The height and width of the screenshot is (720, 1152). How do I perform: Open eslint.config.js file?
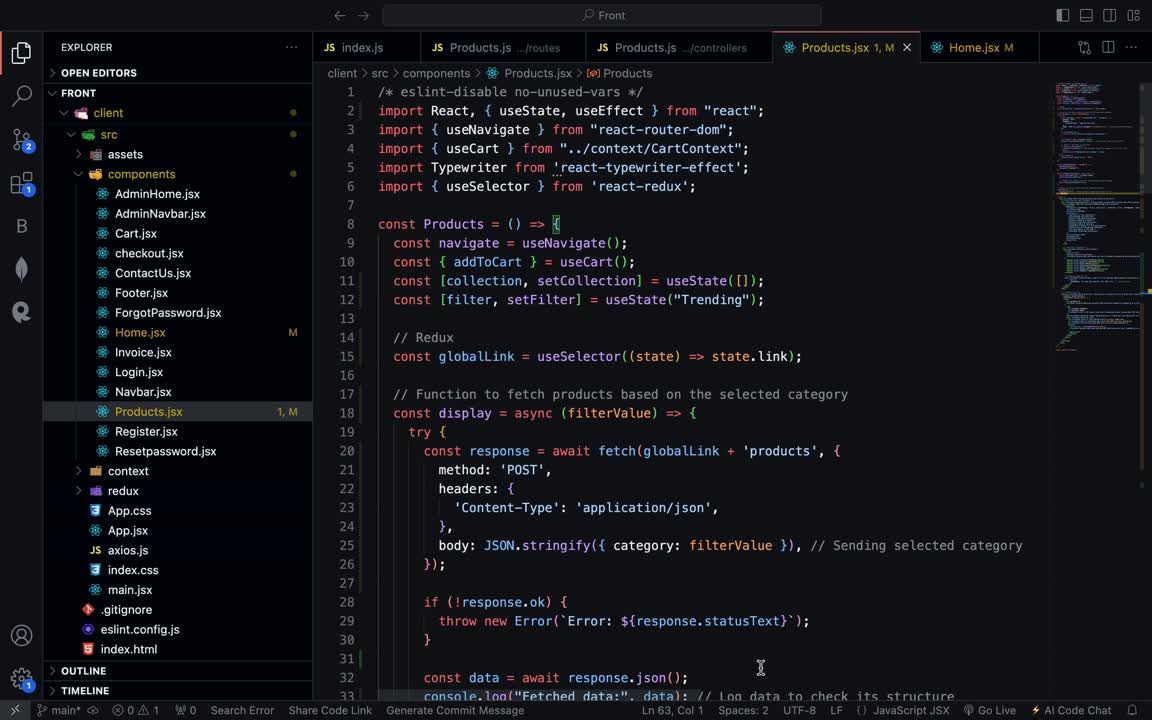click(x=178, y=630)
